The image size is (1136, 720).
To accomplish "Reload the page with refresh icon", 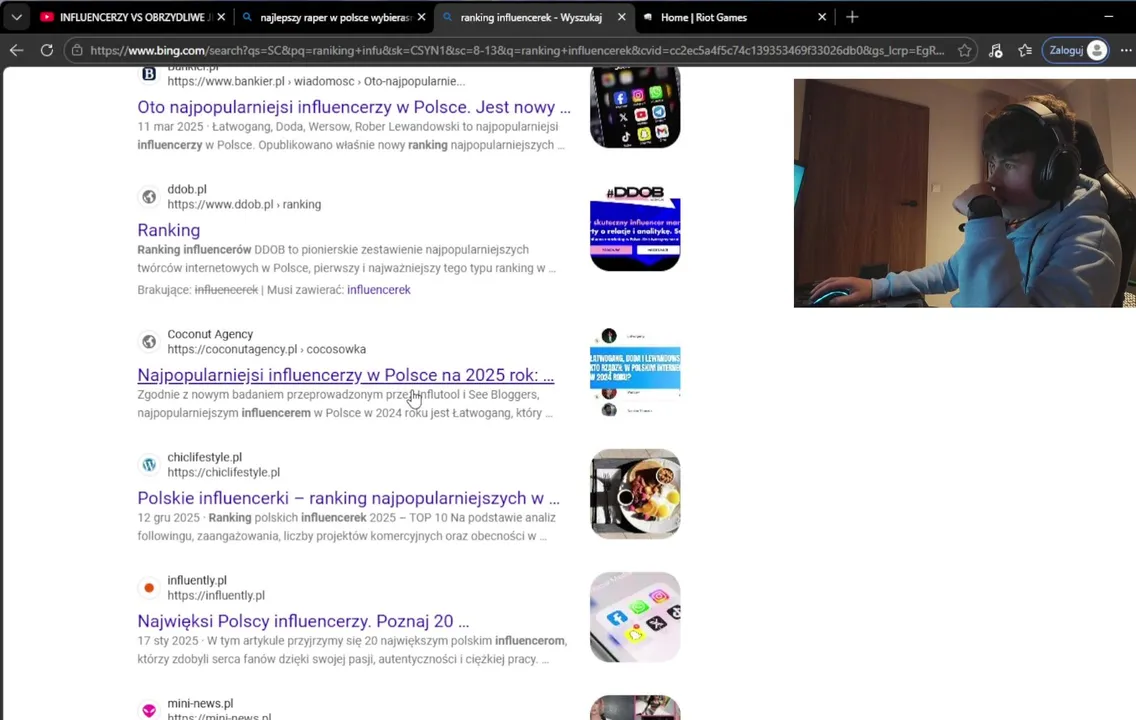I will tap(46, 50).
